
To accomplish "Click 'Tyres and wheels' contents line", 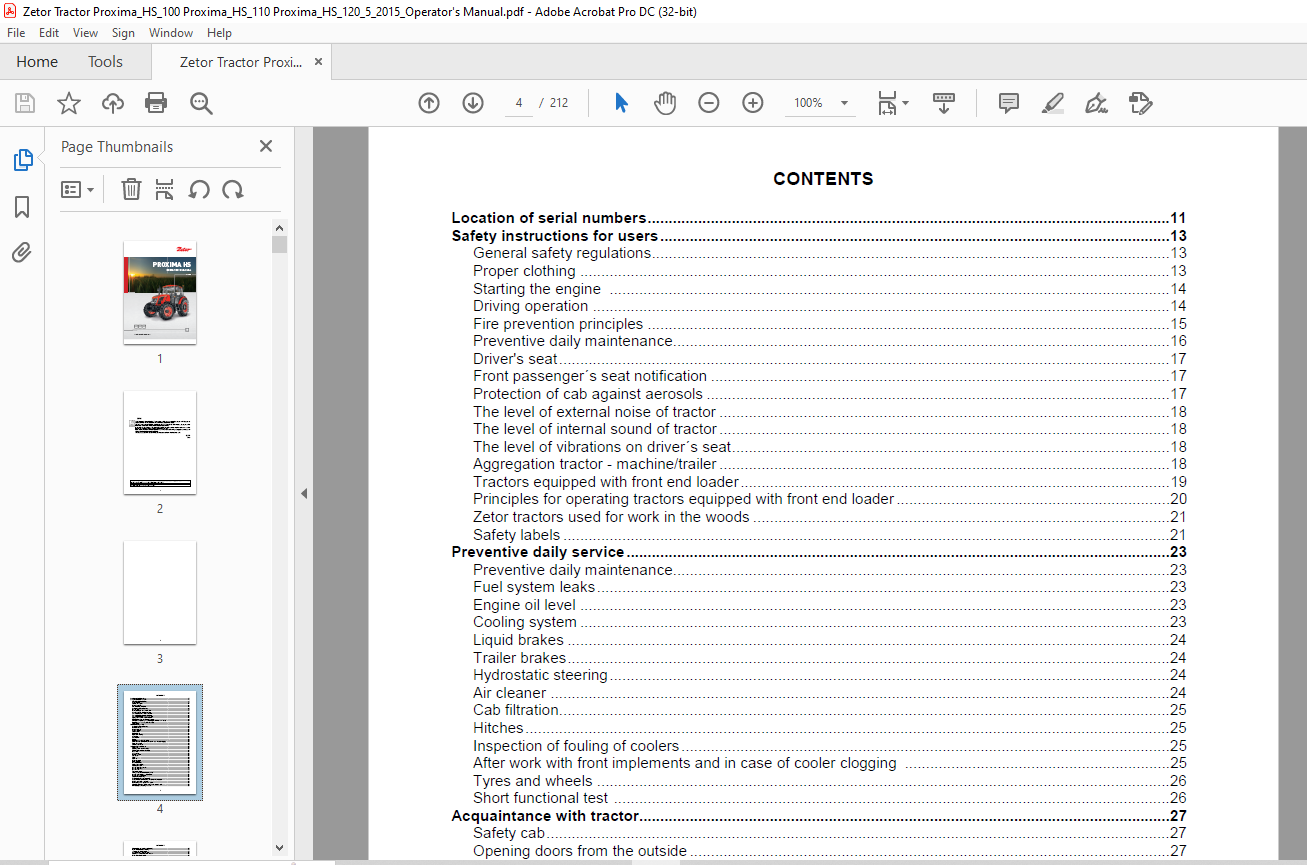I will coord(830,781).
